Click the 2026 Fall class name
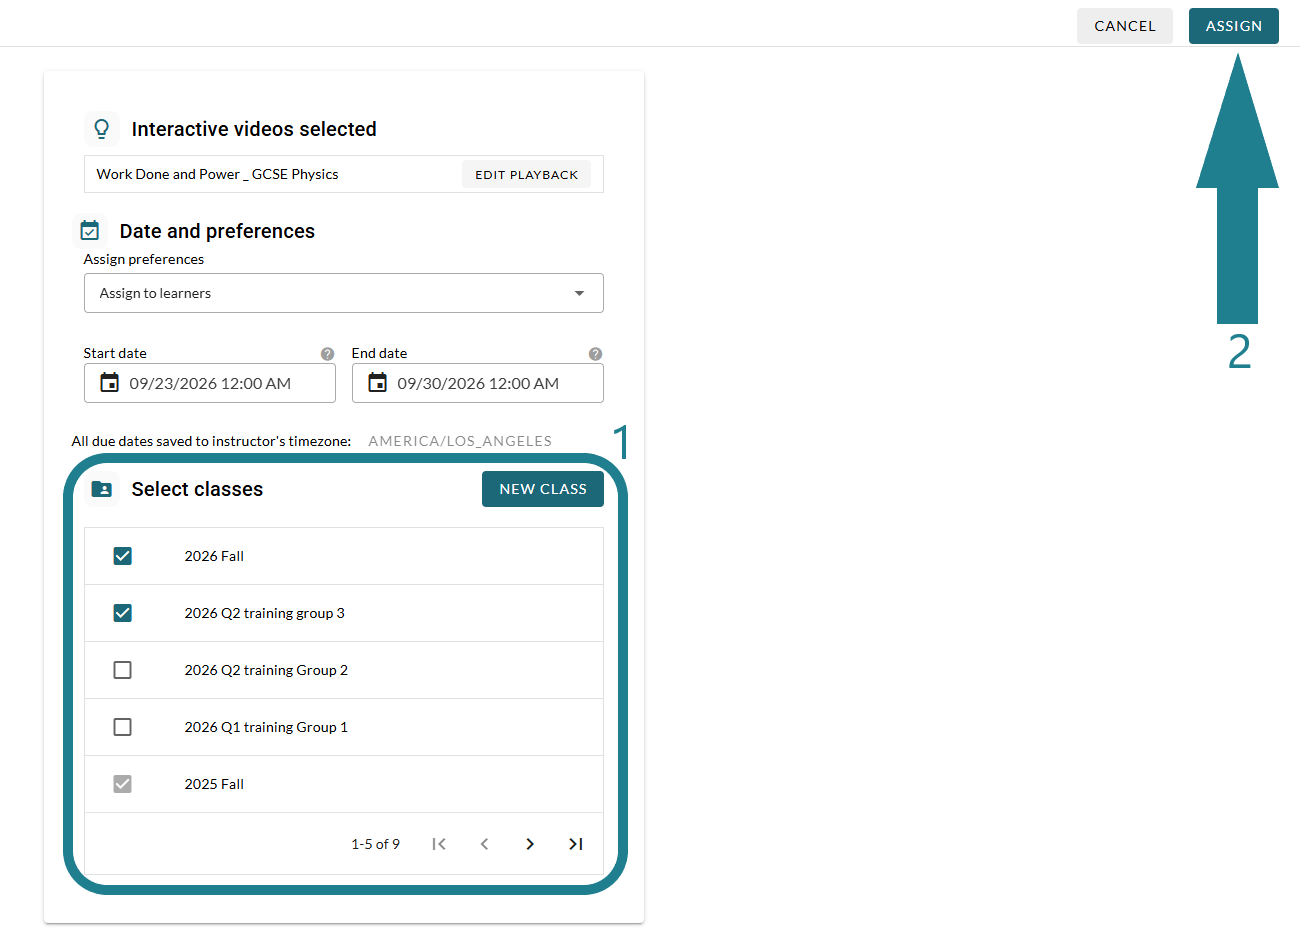The width and height of the screenshot is (1300, 932). click(214, 556)
